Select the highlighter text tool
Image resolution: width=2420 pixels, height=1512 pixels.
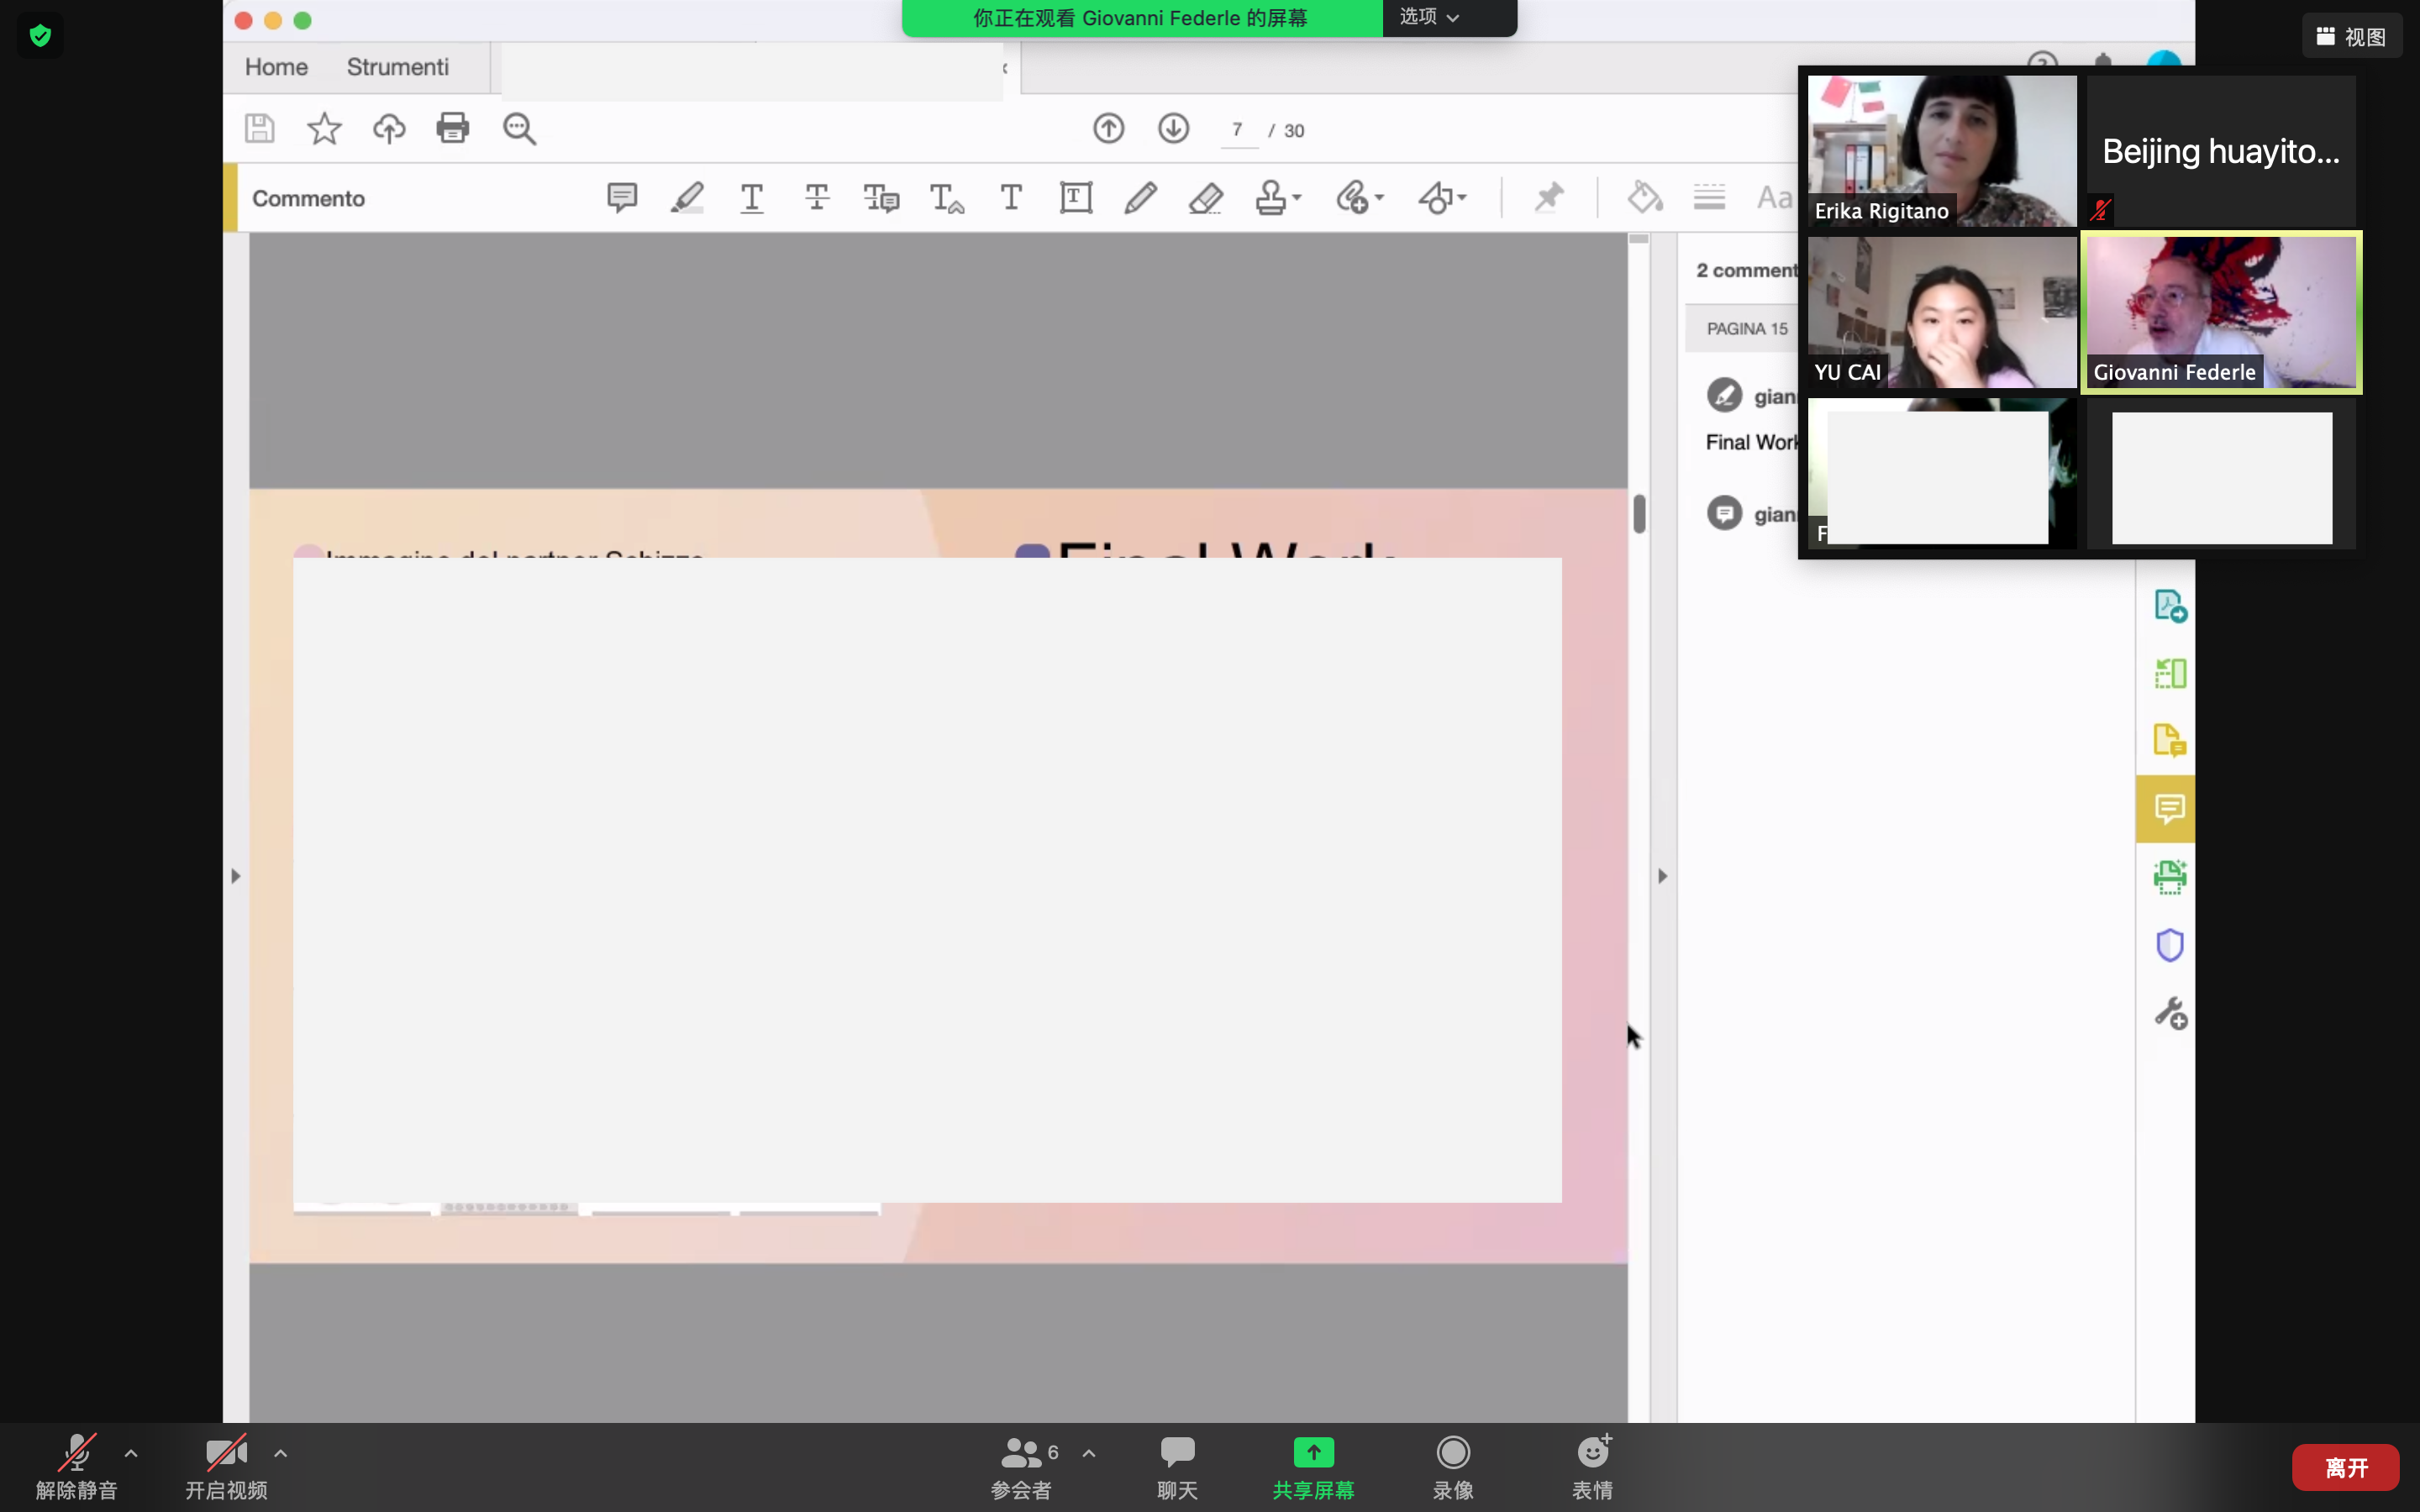pyautogui.click(x=687, y=197)
